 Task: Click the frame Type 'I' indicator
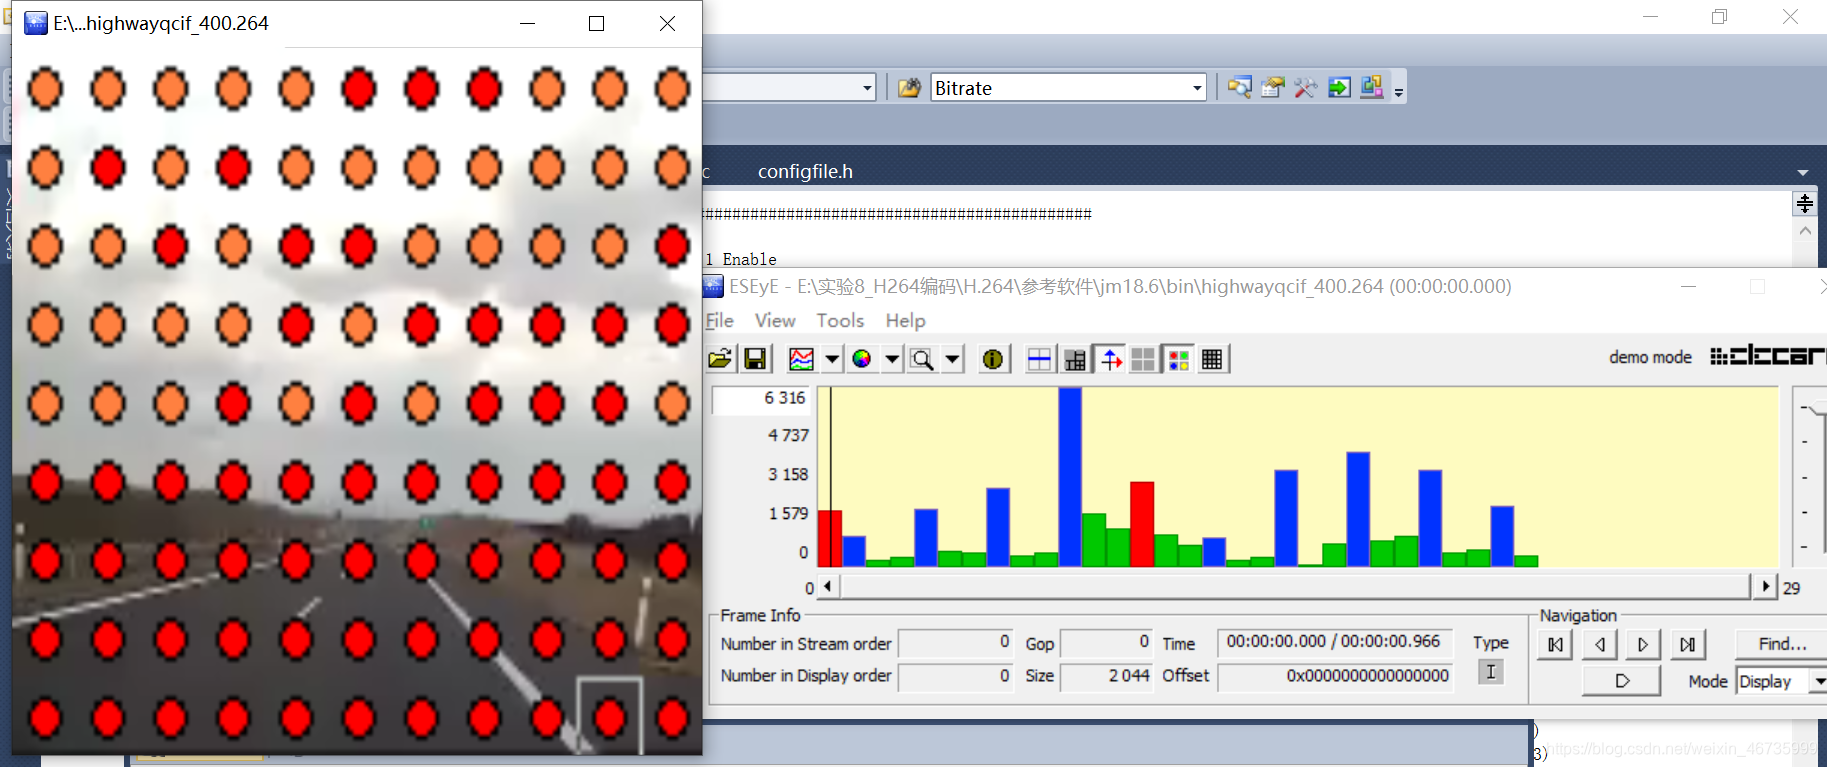[1490, 672]
